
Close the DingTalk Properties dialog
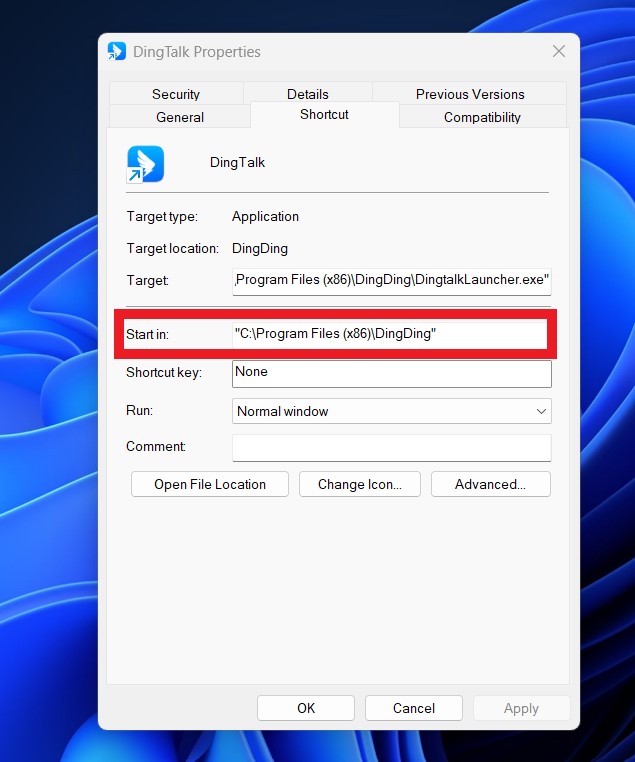pyautogui.click(x=559, y=51)
